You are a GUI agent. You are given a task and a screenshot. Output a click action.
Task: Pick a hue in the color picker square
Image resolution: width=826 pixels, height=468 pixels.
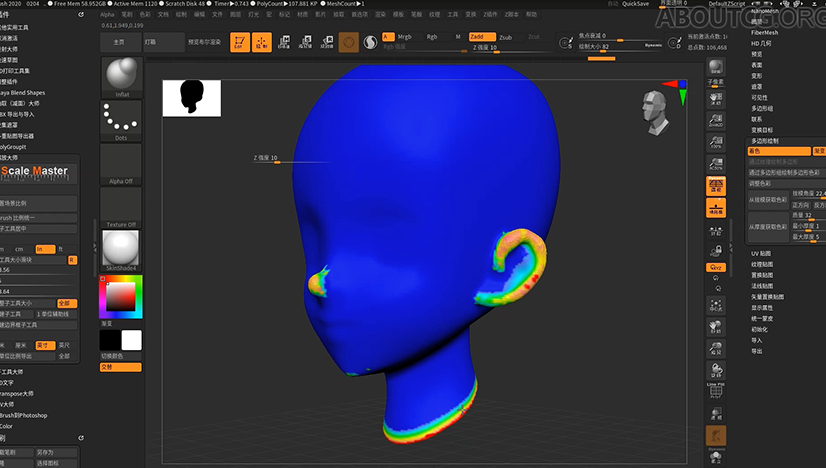pyautogui.click(x=121, y=297)
